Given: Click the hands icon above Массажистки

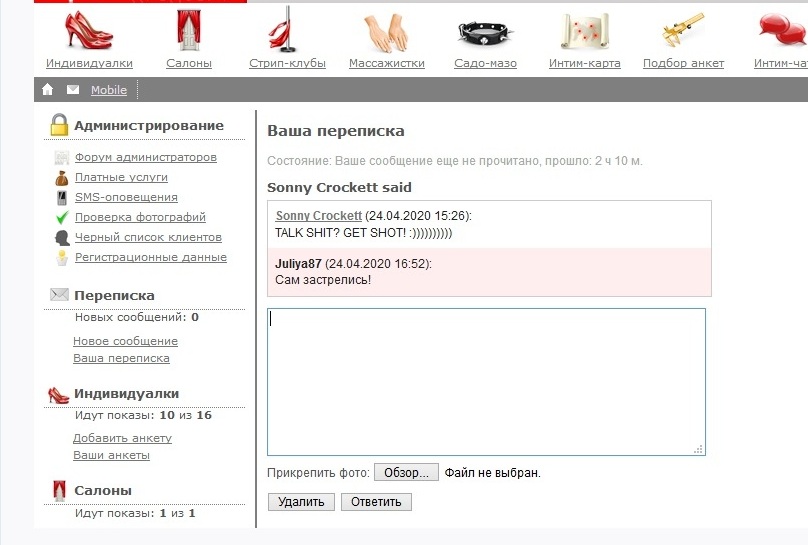Looking at the screenshot, I should pyautogui.click(x=386, y=32).
